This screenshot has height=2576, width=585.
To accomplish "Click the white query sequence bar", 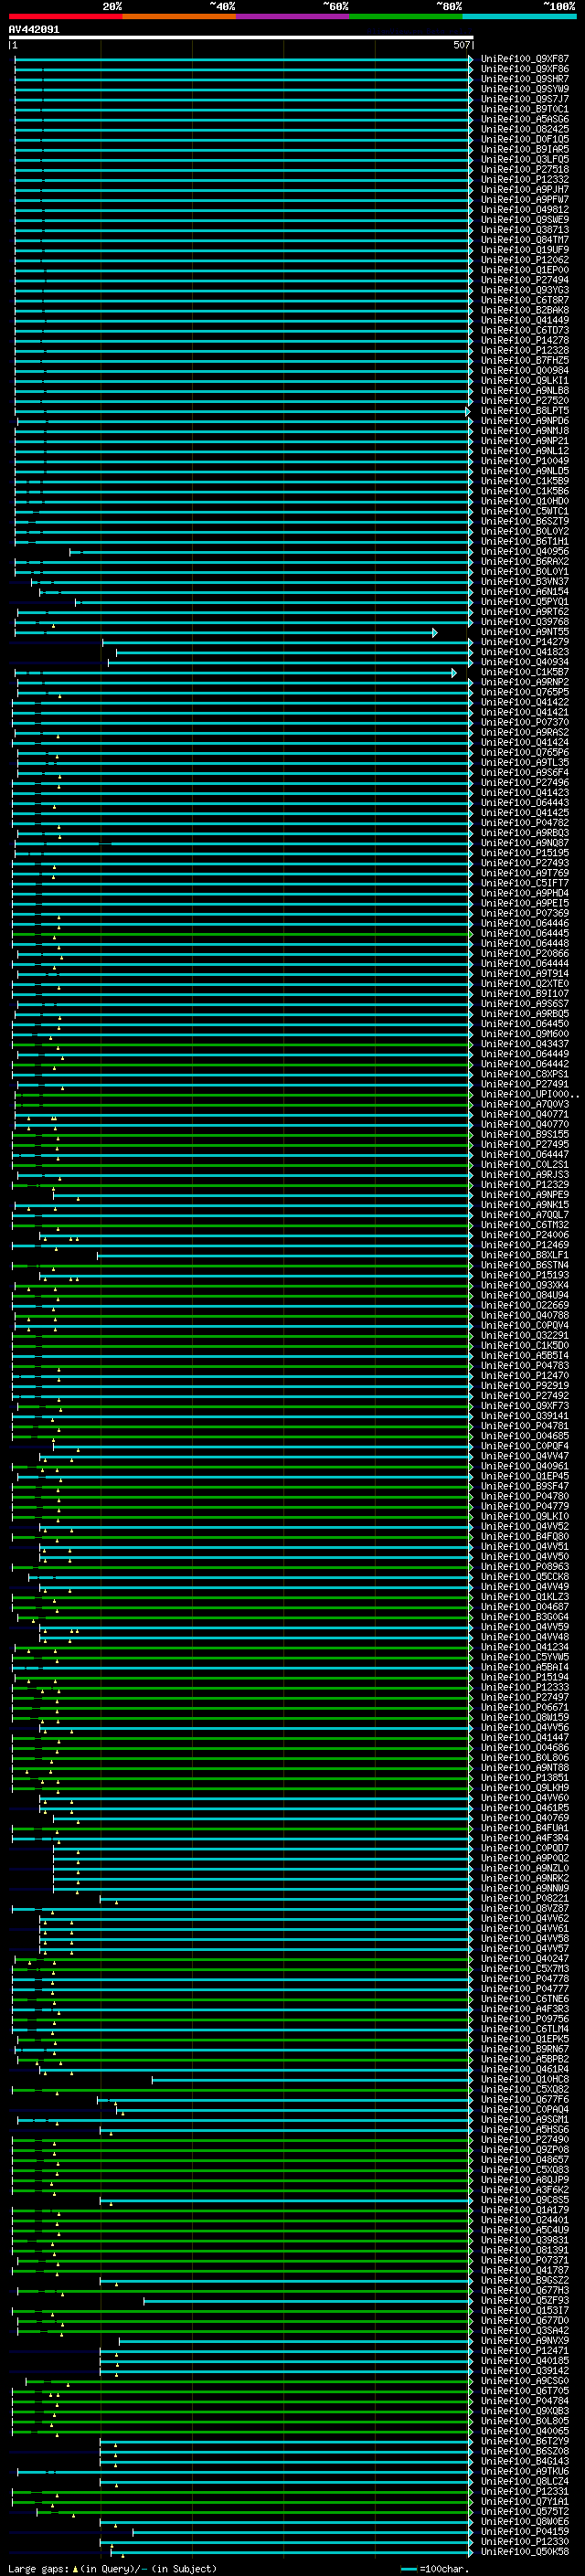I will click(x=240, y=37).
